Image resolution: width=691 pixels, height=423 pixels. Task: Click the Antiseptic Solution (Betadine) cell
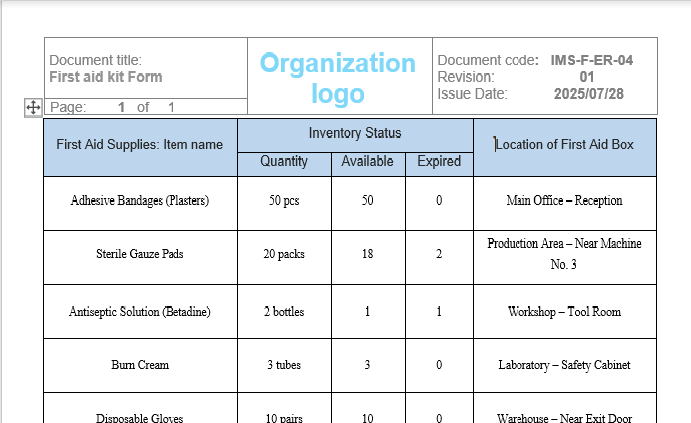[140, 312]
